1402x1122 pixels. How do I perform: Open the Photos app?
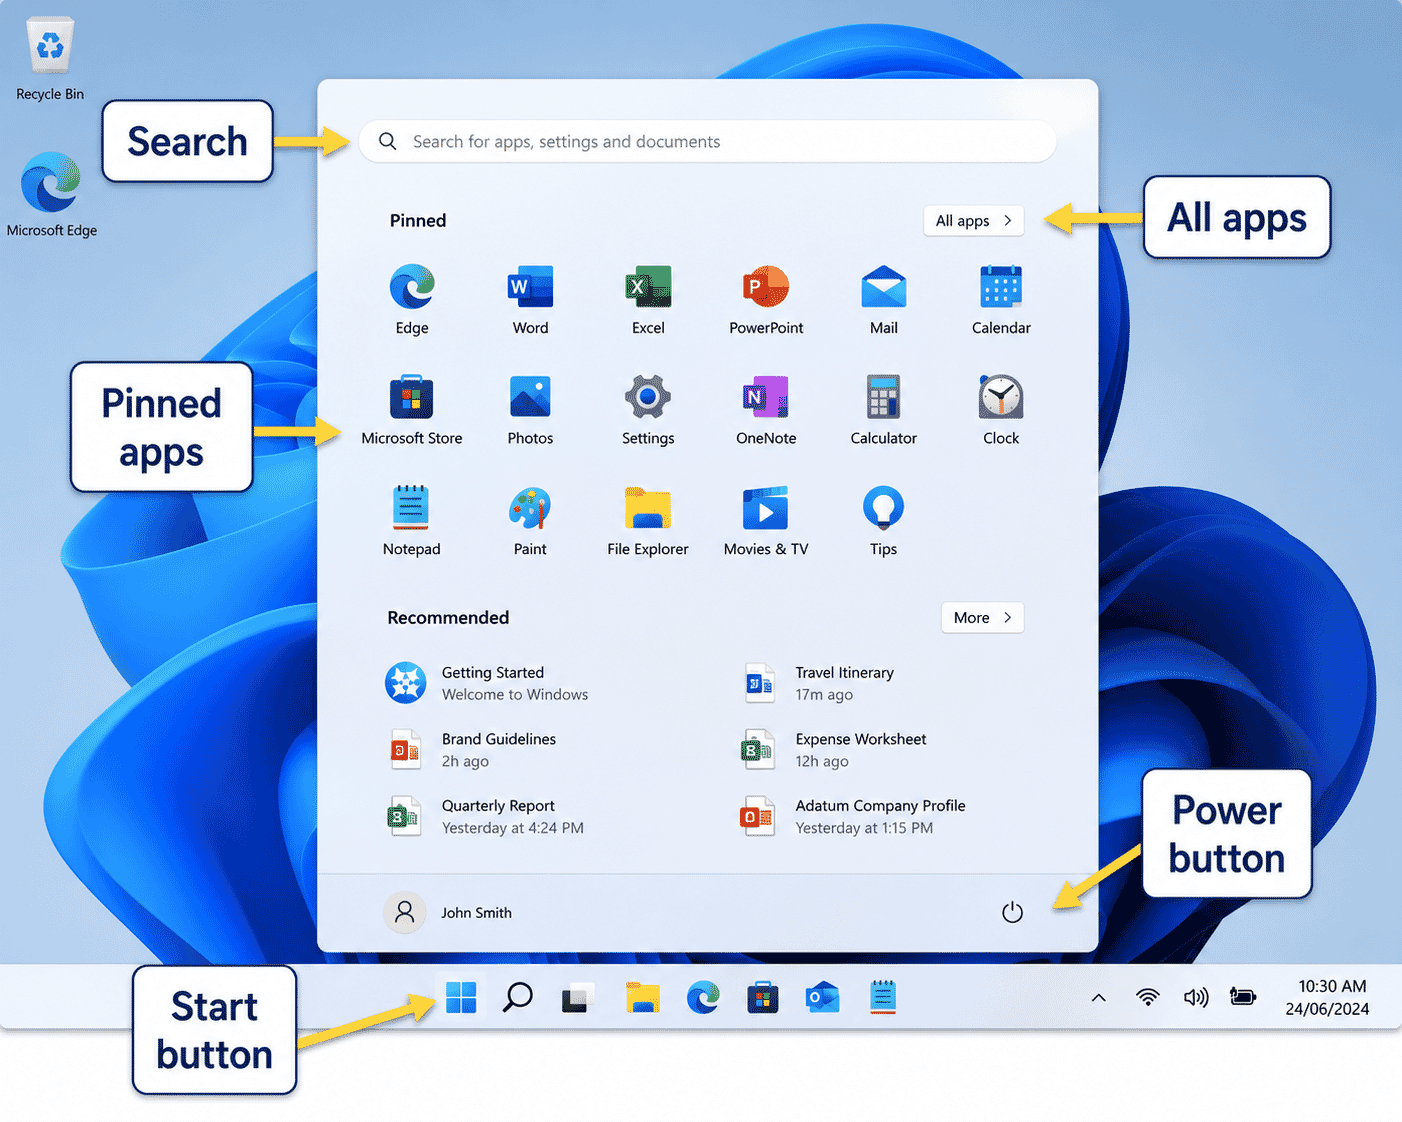[530, 409]
